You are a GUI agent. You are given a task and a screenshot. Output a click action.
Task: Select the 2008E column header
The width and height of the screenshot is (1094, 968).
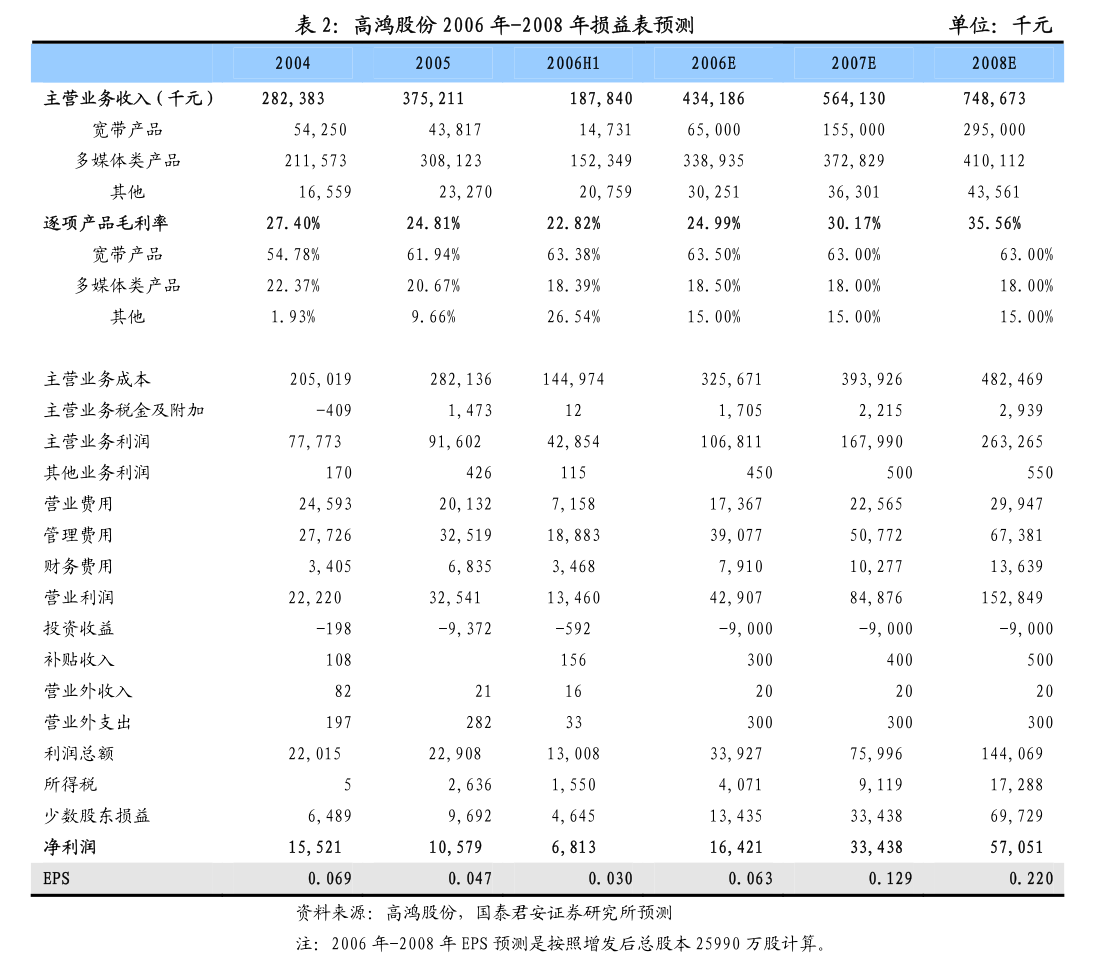coord(994,63)
